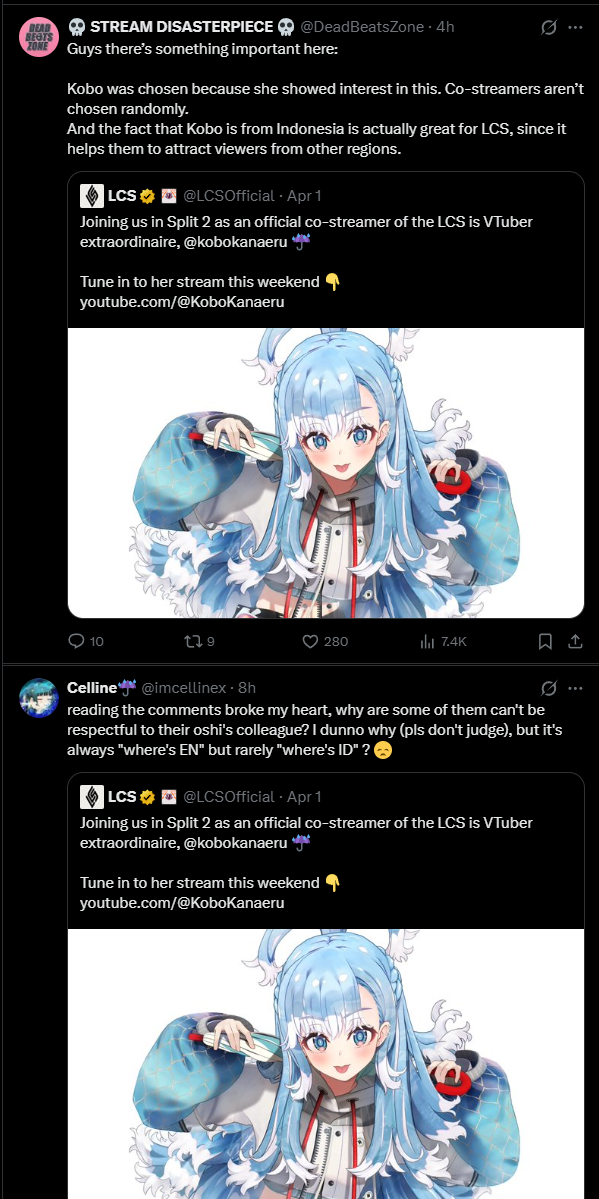
Task: Open Kobo image in second quoted tweet
Action: 326,1064
